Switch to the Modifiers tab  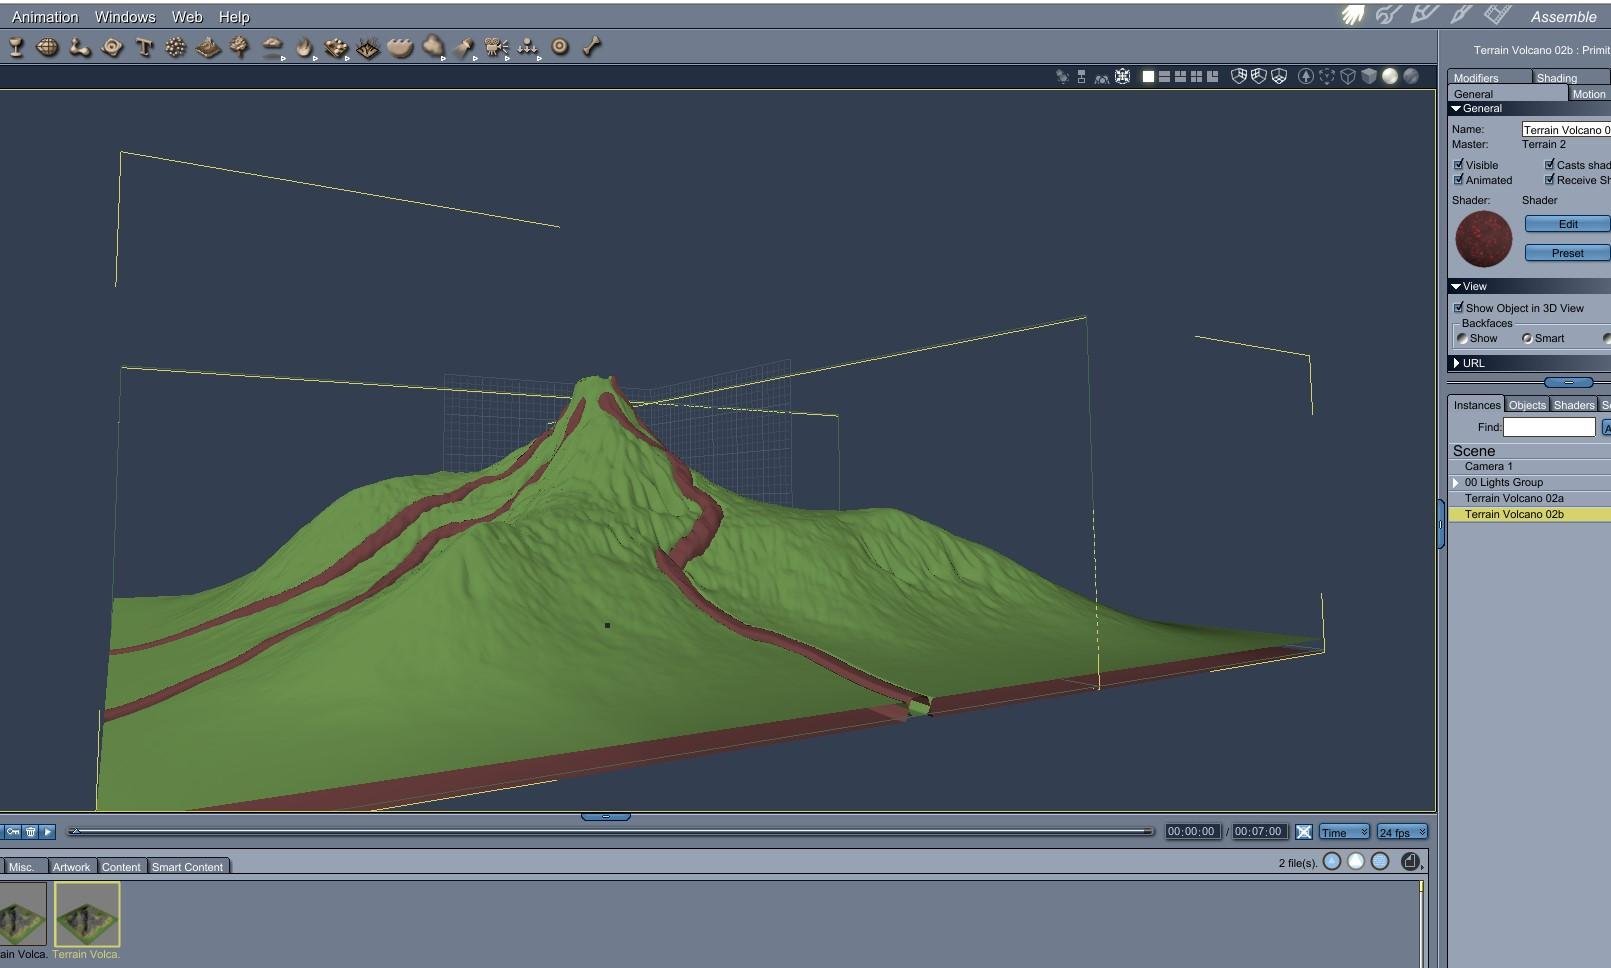(x=1489, y=77)
